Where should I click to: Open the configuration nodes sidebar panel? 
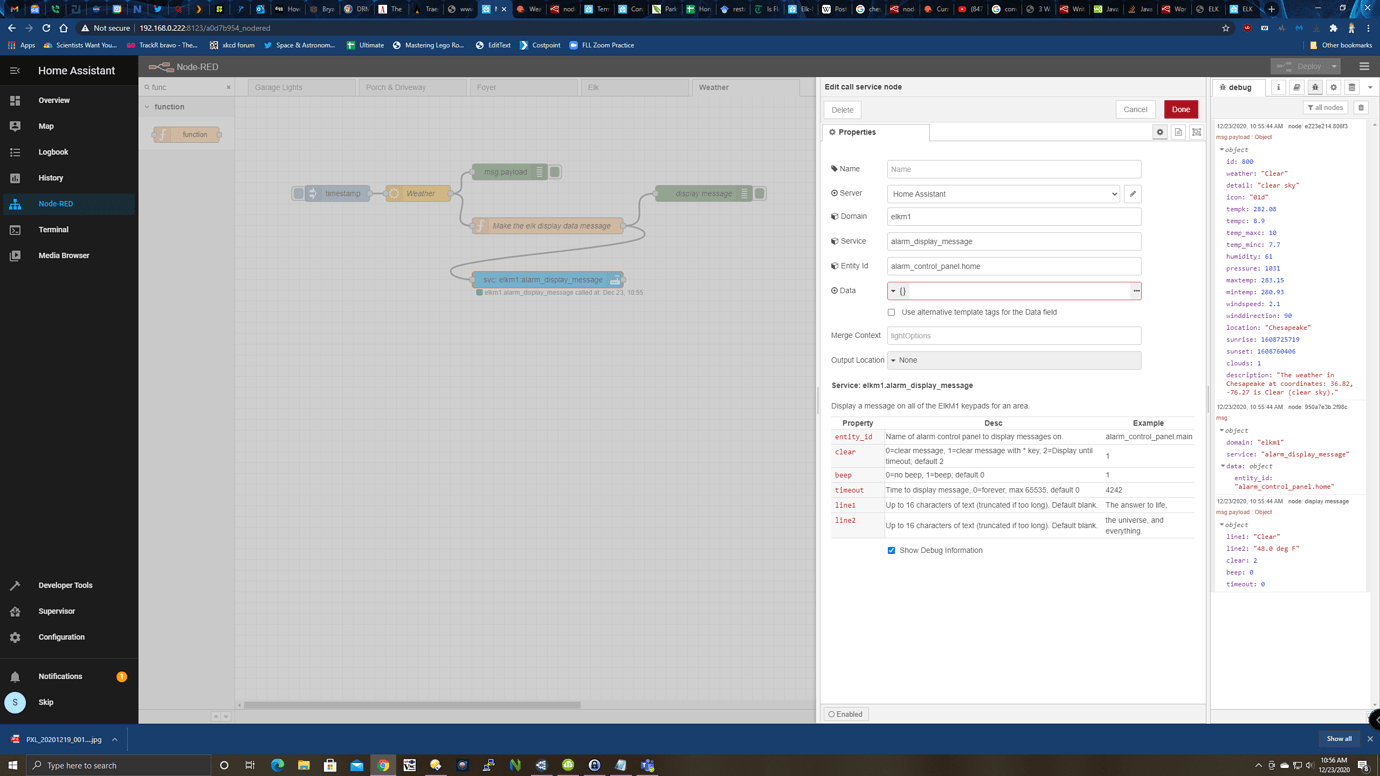(1334, 88)
